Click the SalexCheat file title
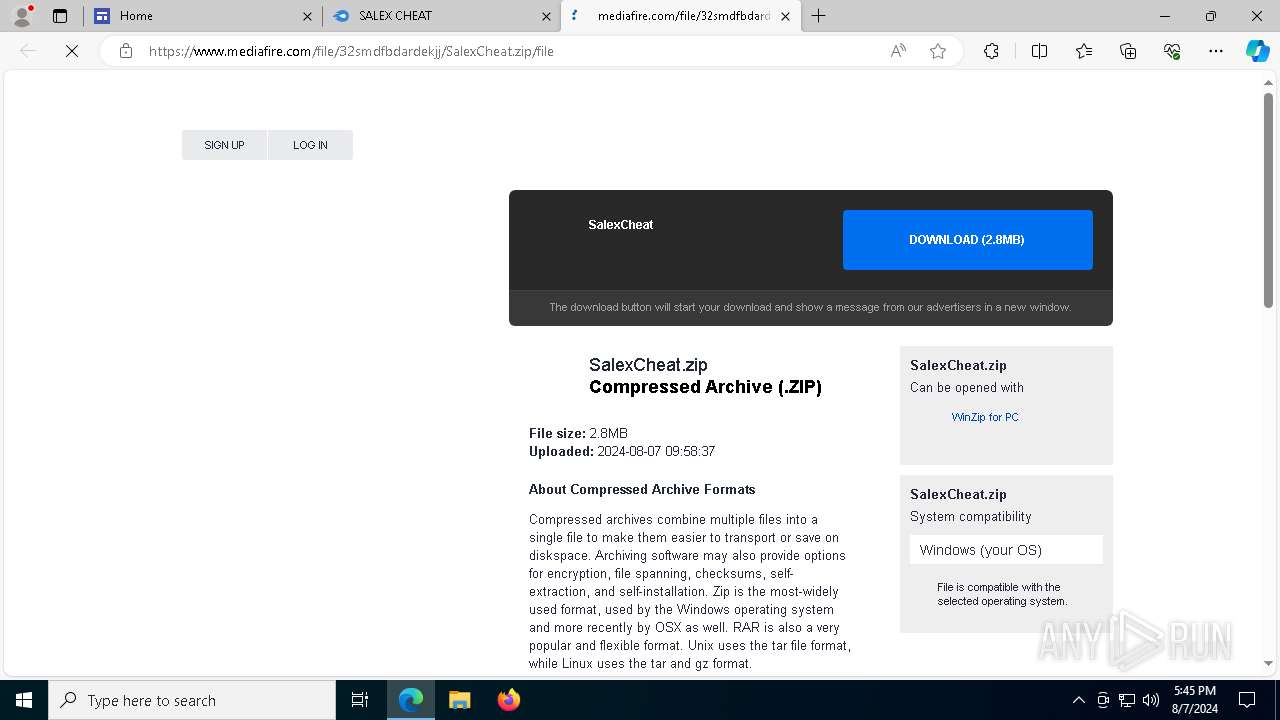 point(620,225)
